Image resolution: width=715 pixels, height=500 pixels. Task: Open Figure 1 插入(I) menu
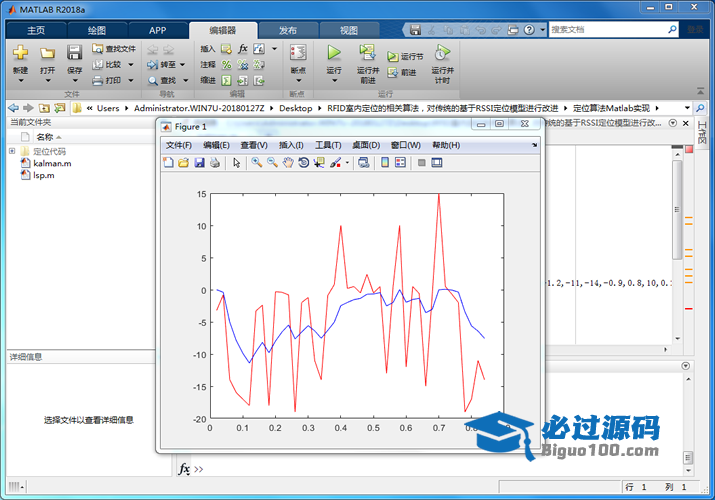[x=291, y=145]
